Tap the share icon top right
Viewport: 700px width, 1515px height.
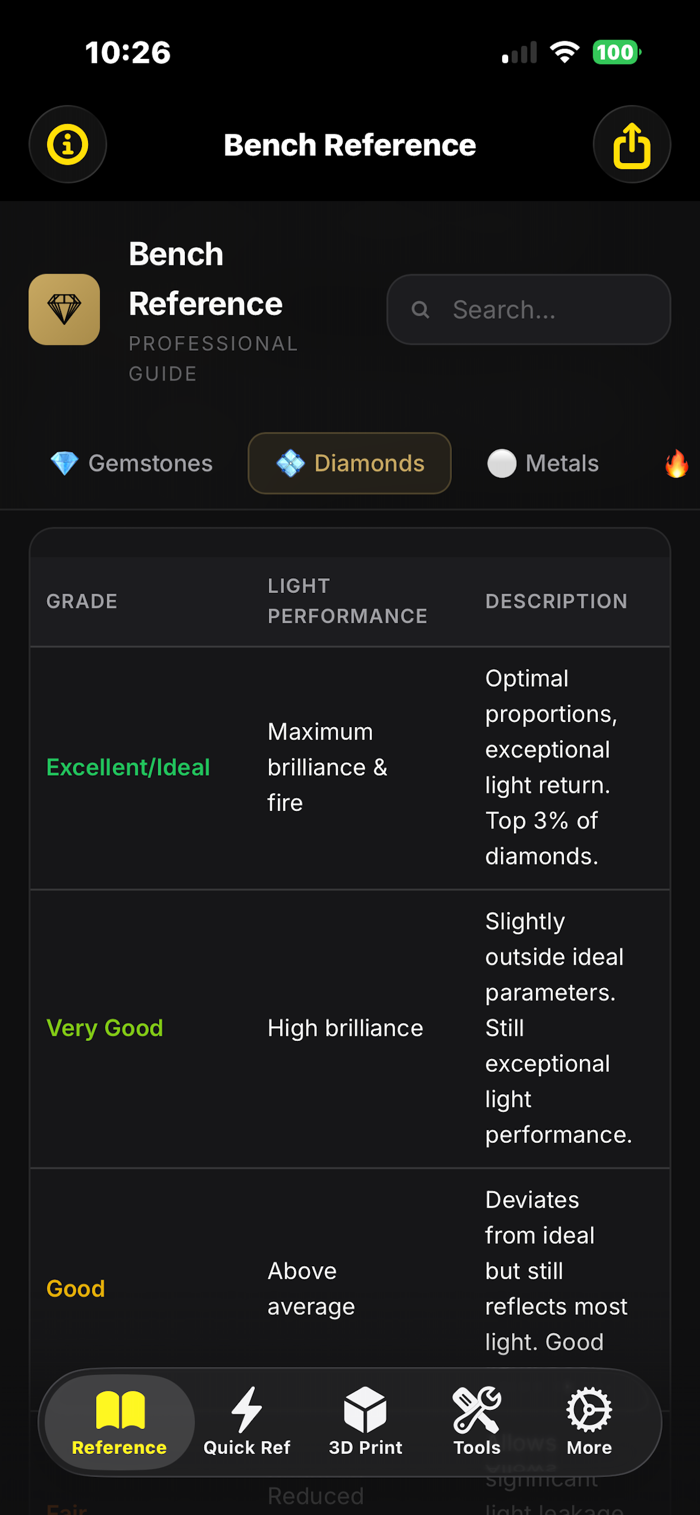631,145
